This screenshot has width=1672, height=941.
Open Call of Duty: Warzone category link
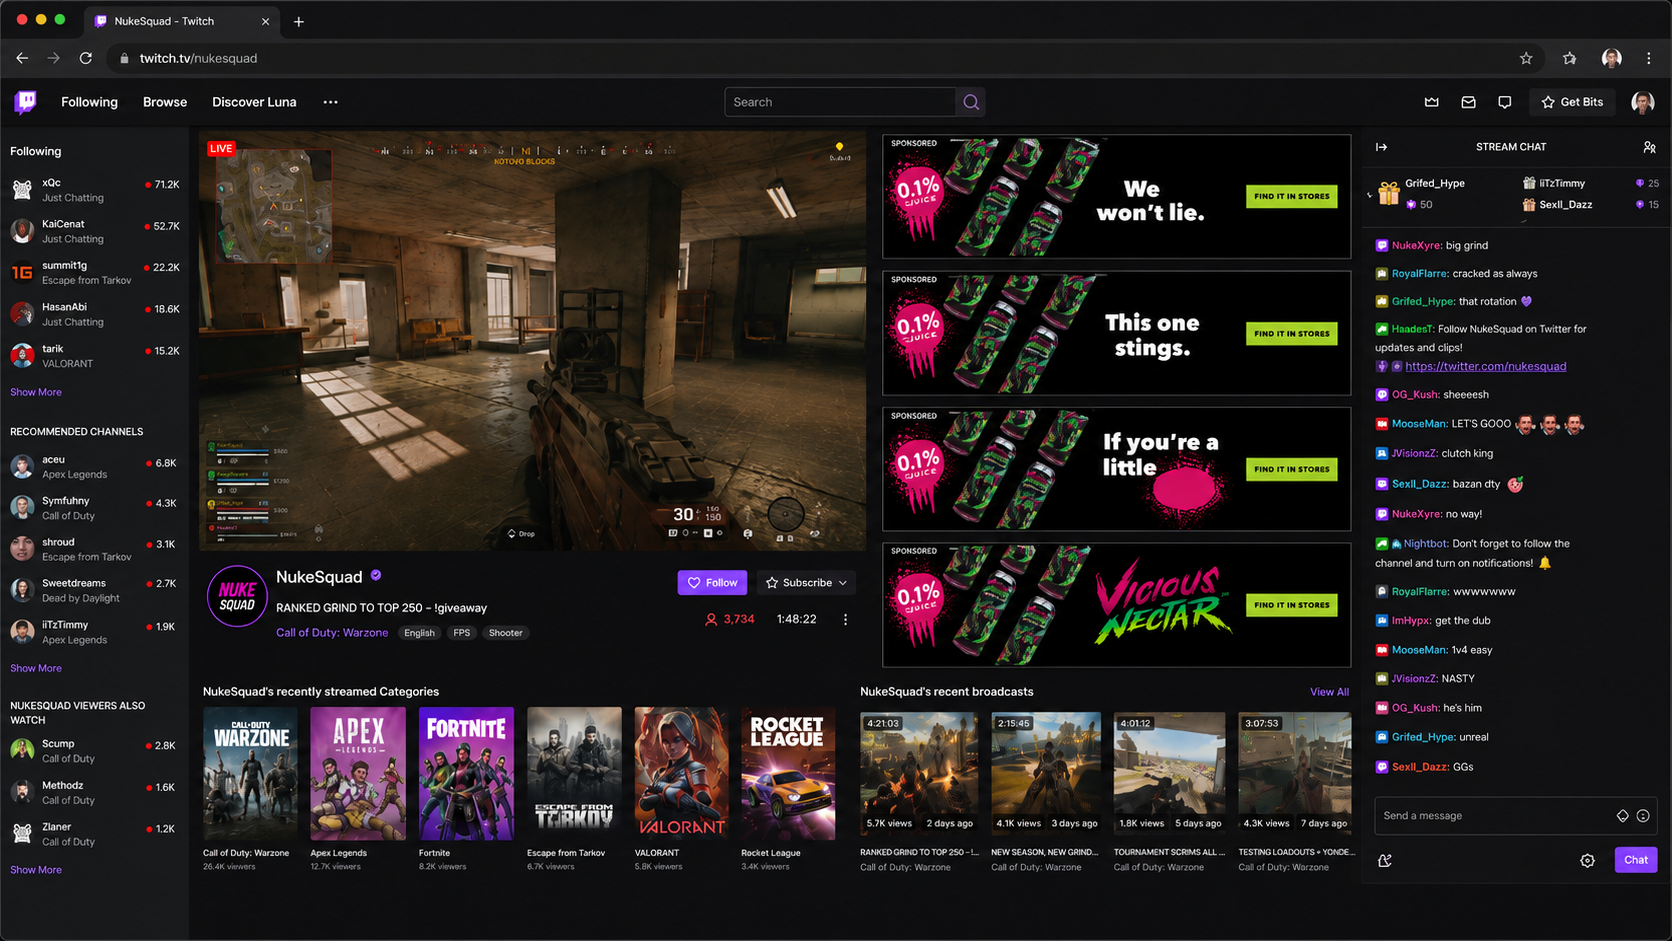(x=332, y=633)
